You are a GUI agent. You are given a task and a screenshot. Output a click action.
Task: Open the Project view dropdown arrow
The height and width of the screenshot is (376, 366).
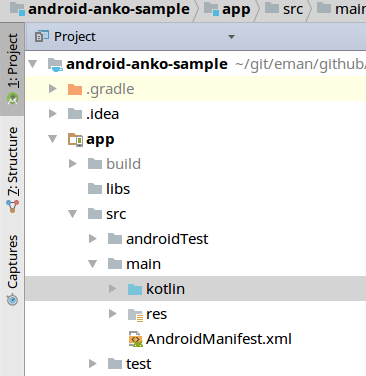231,37
